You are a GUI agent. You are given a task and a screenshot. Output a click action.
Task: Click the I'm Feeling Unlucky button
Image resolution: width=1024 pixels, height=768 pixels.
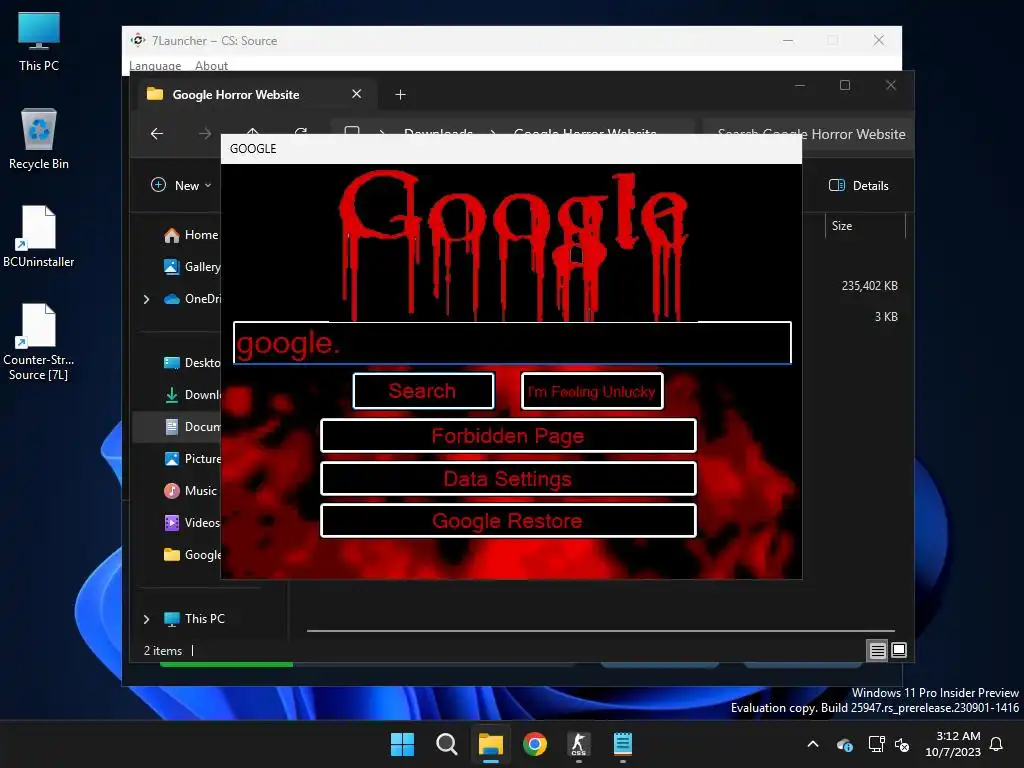[x=592, y=391]
